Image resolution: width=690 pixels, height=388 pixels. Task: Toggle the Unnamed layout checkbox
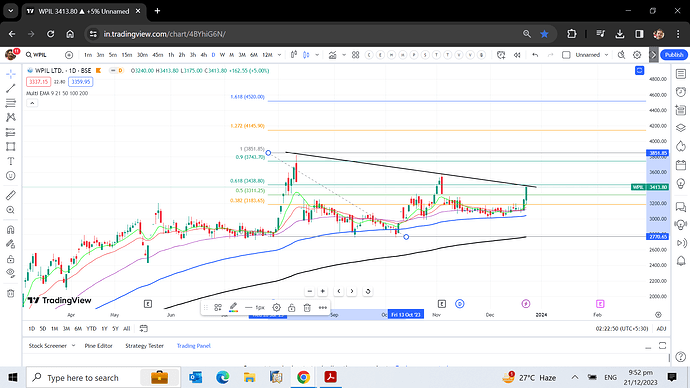pos(566,55)
